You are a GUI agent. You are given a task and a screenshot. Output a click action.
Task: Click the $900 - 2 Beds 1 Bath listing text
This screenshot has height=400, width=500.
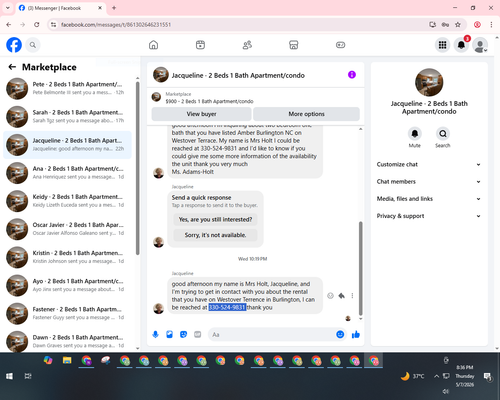tap(209, 101)
